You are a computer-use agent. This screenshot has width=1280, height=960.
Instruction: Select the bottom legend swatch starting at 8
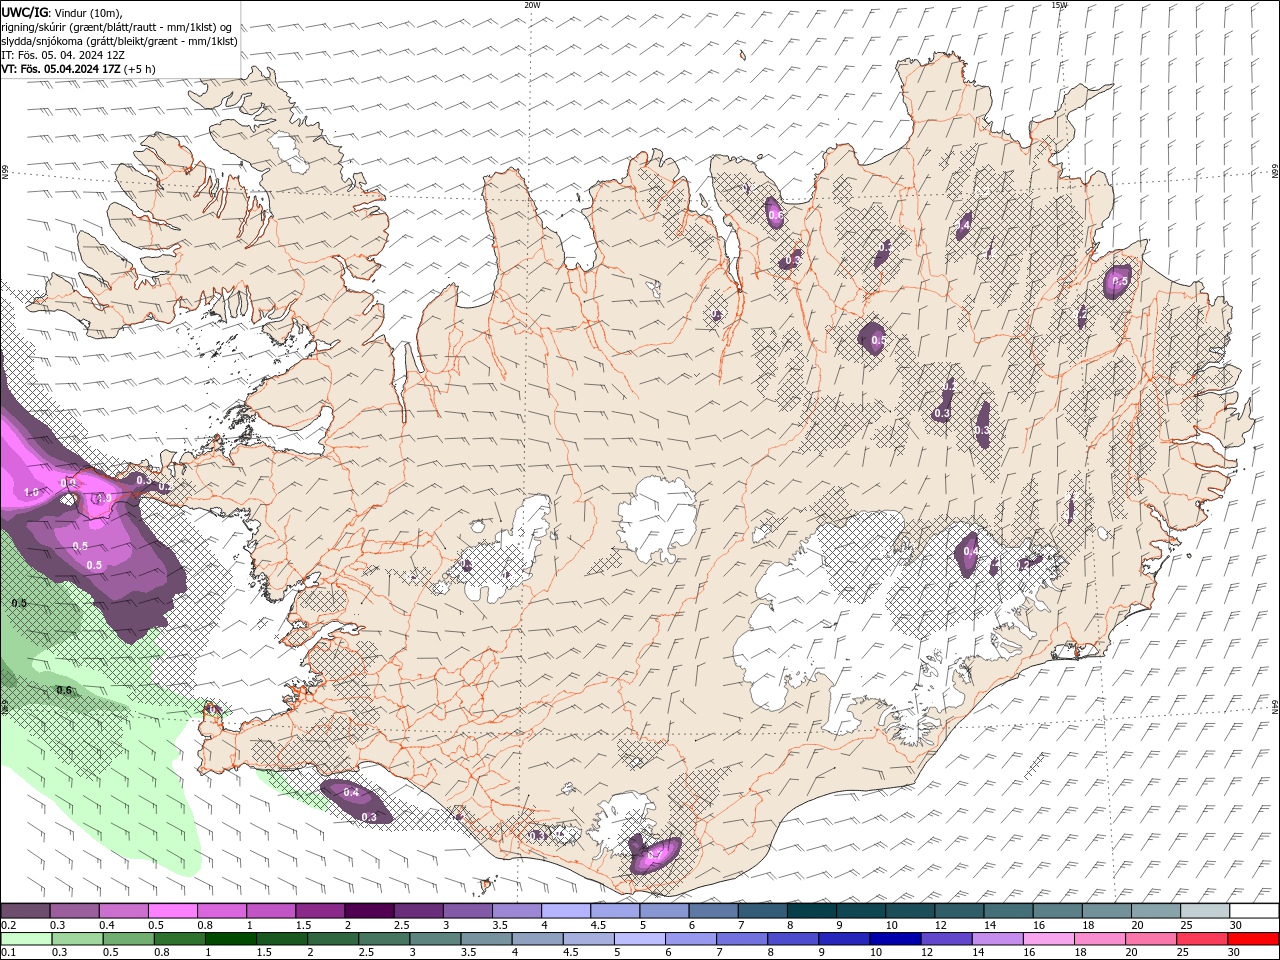pyautogui.click(x=793, y=939)
